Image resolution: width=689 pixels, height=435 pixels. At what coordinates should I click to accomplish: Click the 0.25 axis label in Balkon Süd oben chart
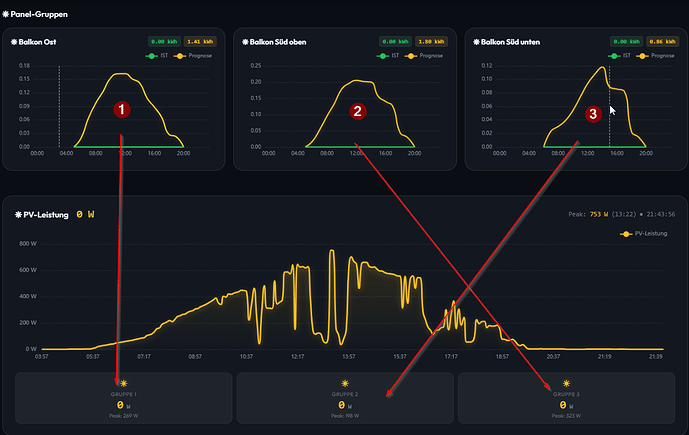pos(256,66)
